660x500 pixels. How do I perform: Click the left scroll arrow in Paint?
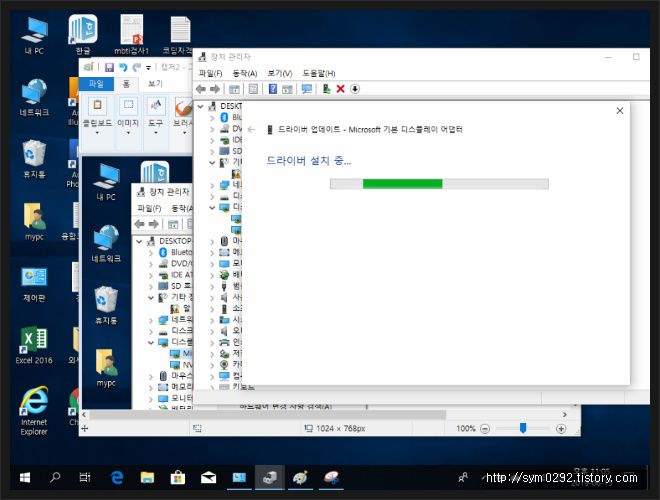pyautogui.click(x=84, y=415)
